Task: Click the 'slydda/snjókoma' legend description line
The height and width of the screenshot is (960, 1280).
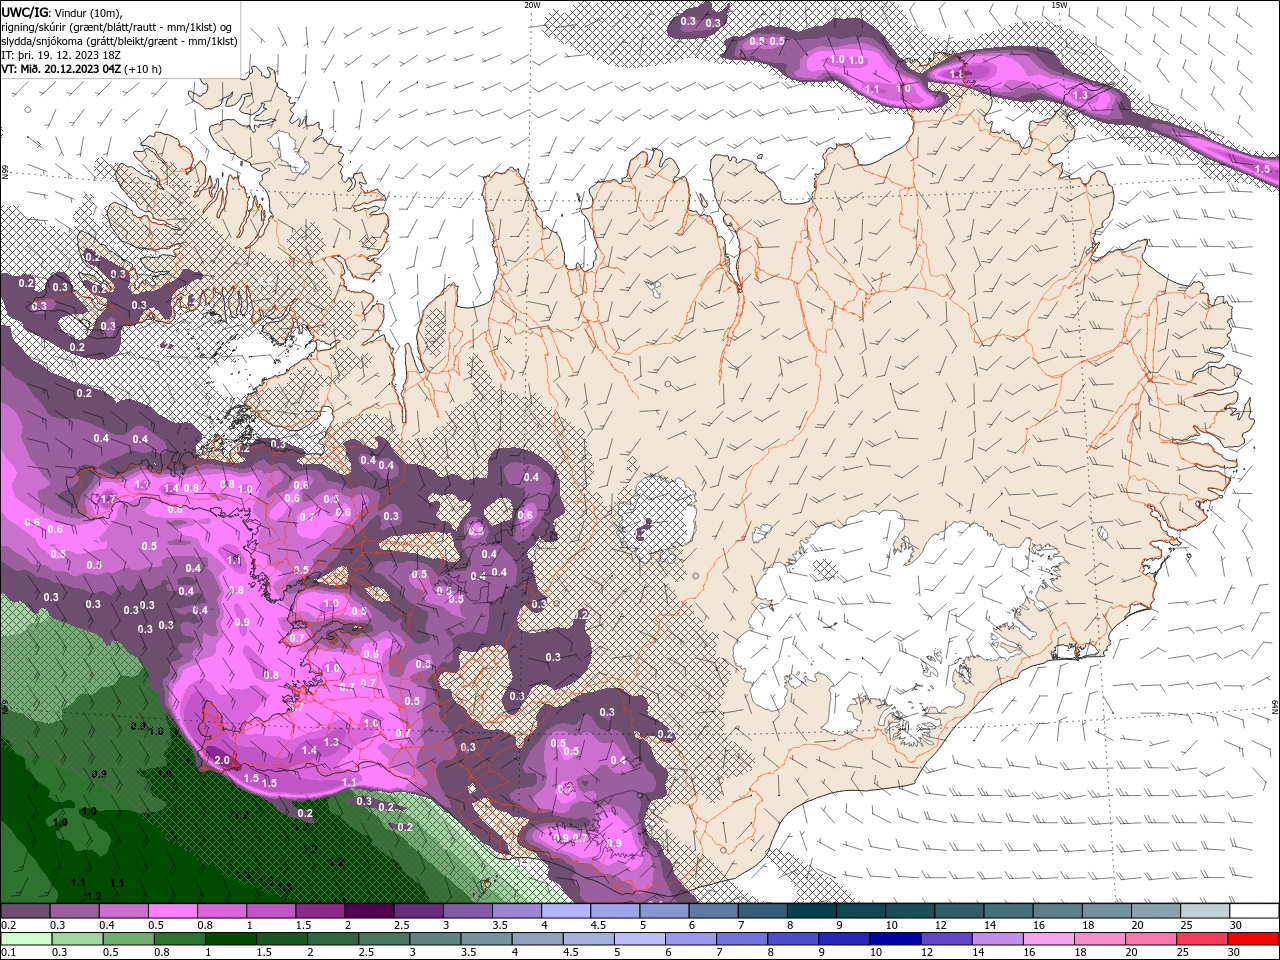Action: pyautogui.click(x=120, y=41)
